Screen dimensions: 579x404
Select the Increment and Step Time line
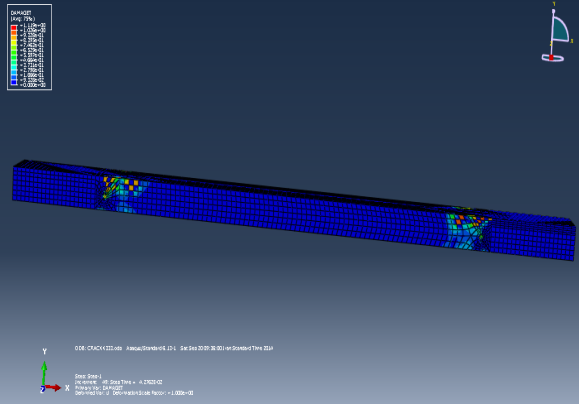(119, 382)
